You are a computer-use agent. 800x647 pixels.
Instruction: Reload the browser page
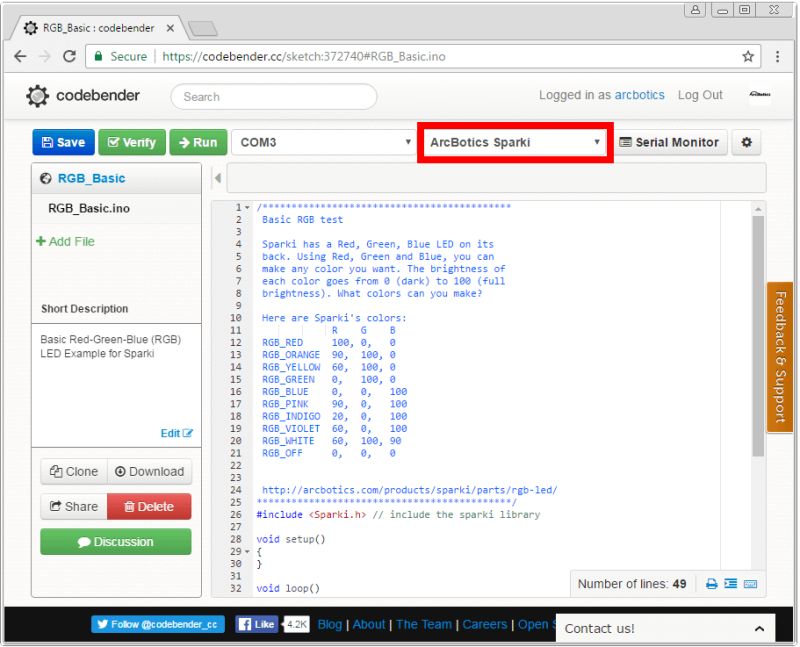[69, 56]
